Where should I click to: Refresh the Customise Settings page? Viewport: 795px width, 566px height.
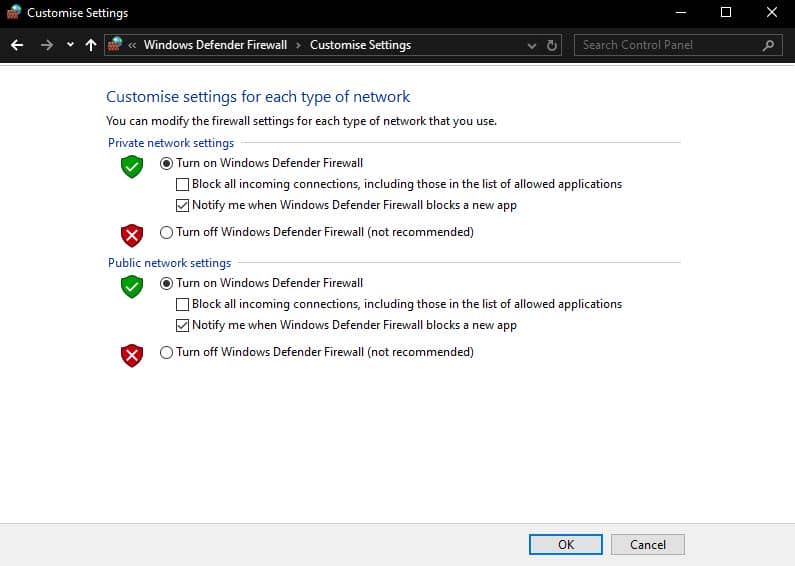(x=552, y=46)
